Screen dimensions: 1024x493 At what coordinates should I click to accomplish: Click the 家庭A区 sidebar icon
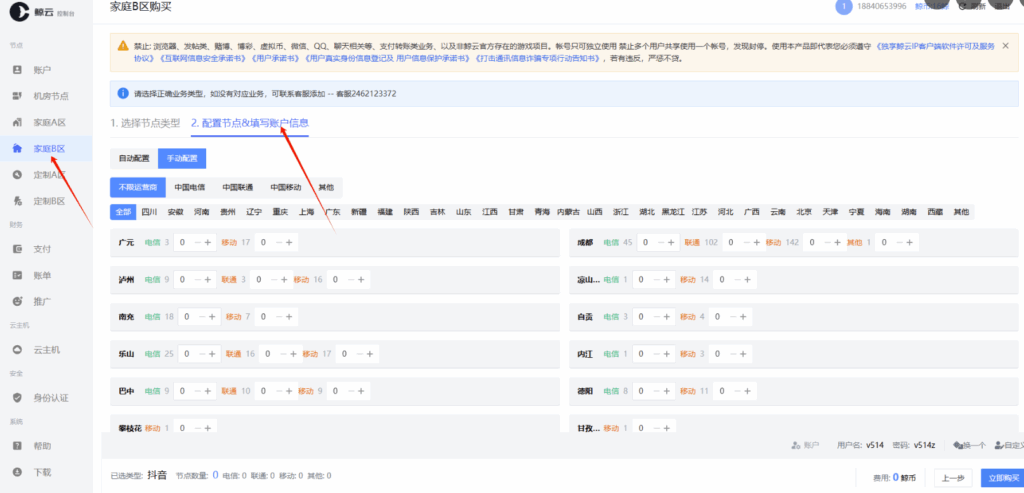(18, 122)
